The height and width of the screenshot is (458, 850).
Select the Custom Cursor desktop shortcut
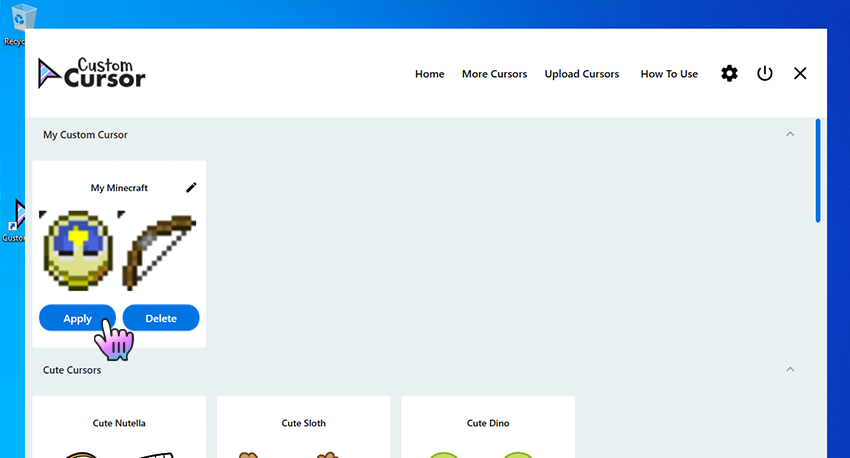point(13,221)
